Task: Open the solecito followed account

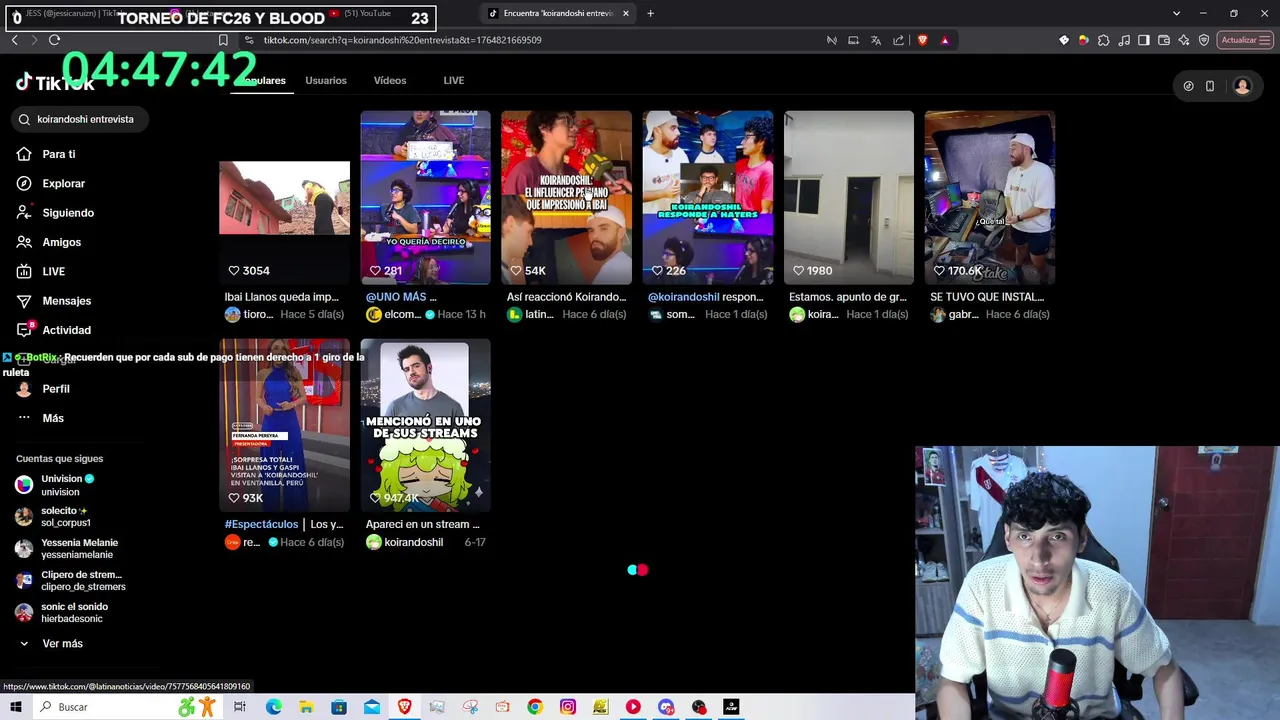Action: pyautogui.click(x=53, y=517)
